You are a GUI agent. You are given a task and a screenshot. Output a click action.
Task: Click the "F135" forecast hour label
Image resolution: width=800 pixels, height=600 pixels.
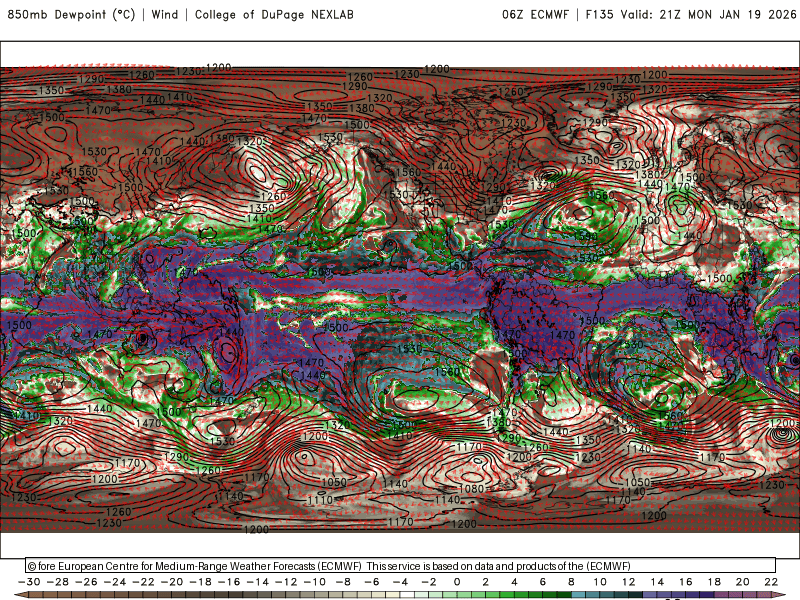599,15
